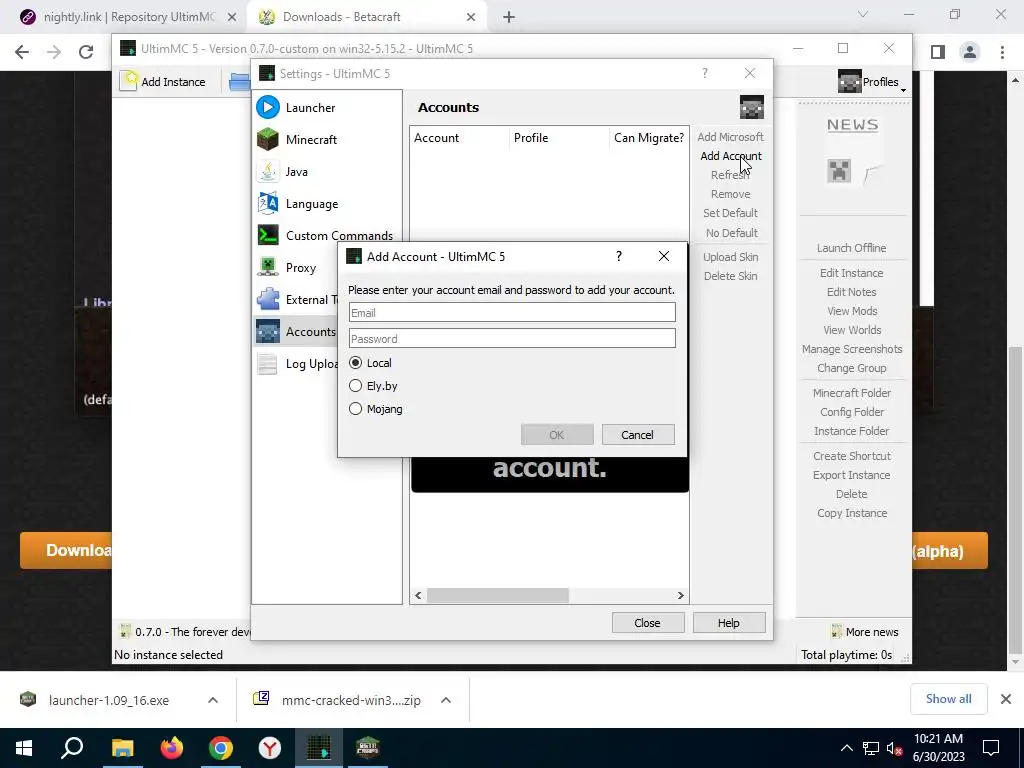This screenshot has width=1024, height=768.
Task: Click the Language translation icon
Action: point(268,203)
